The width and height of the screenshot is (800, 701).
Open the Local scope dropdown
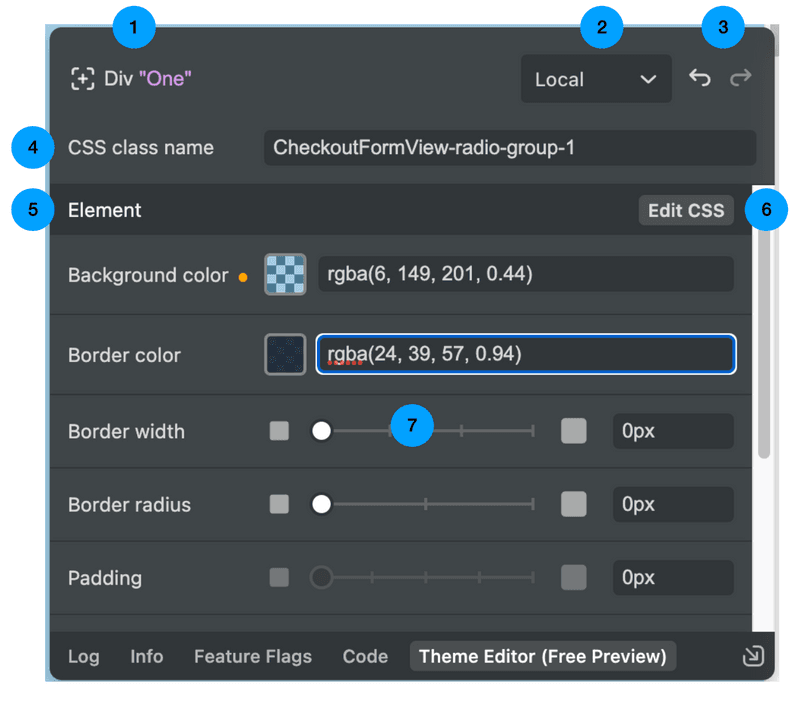pos(595,79)
